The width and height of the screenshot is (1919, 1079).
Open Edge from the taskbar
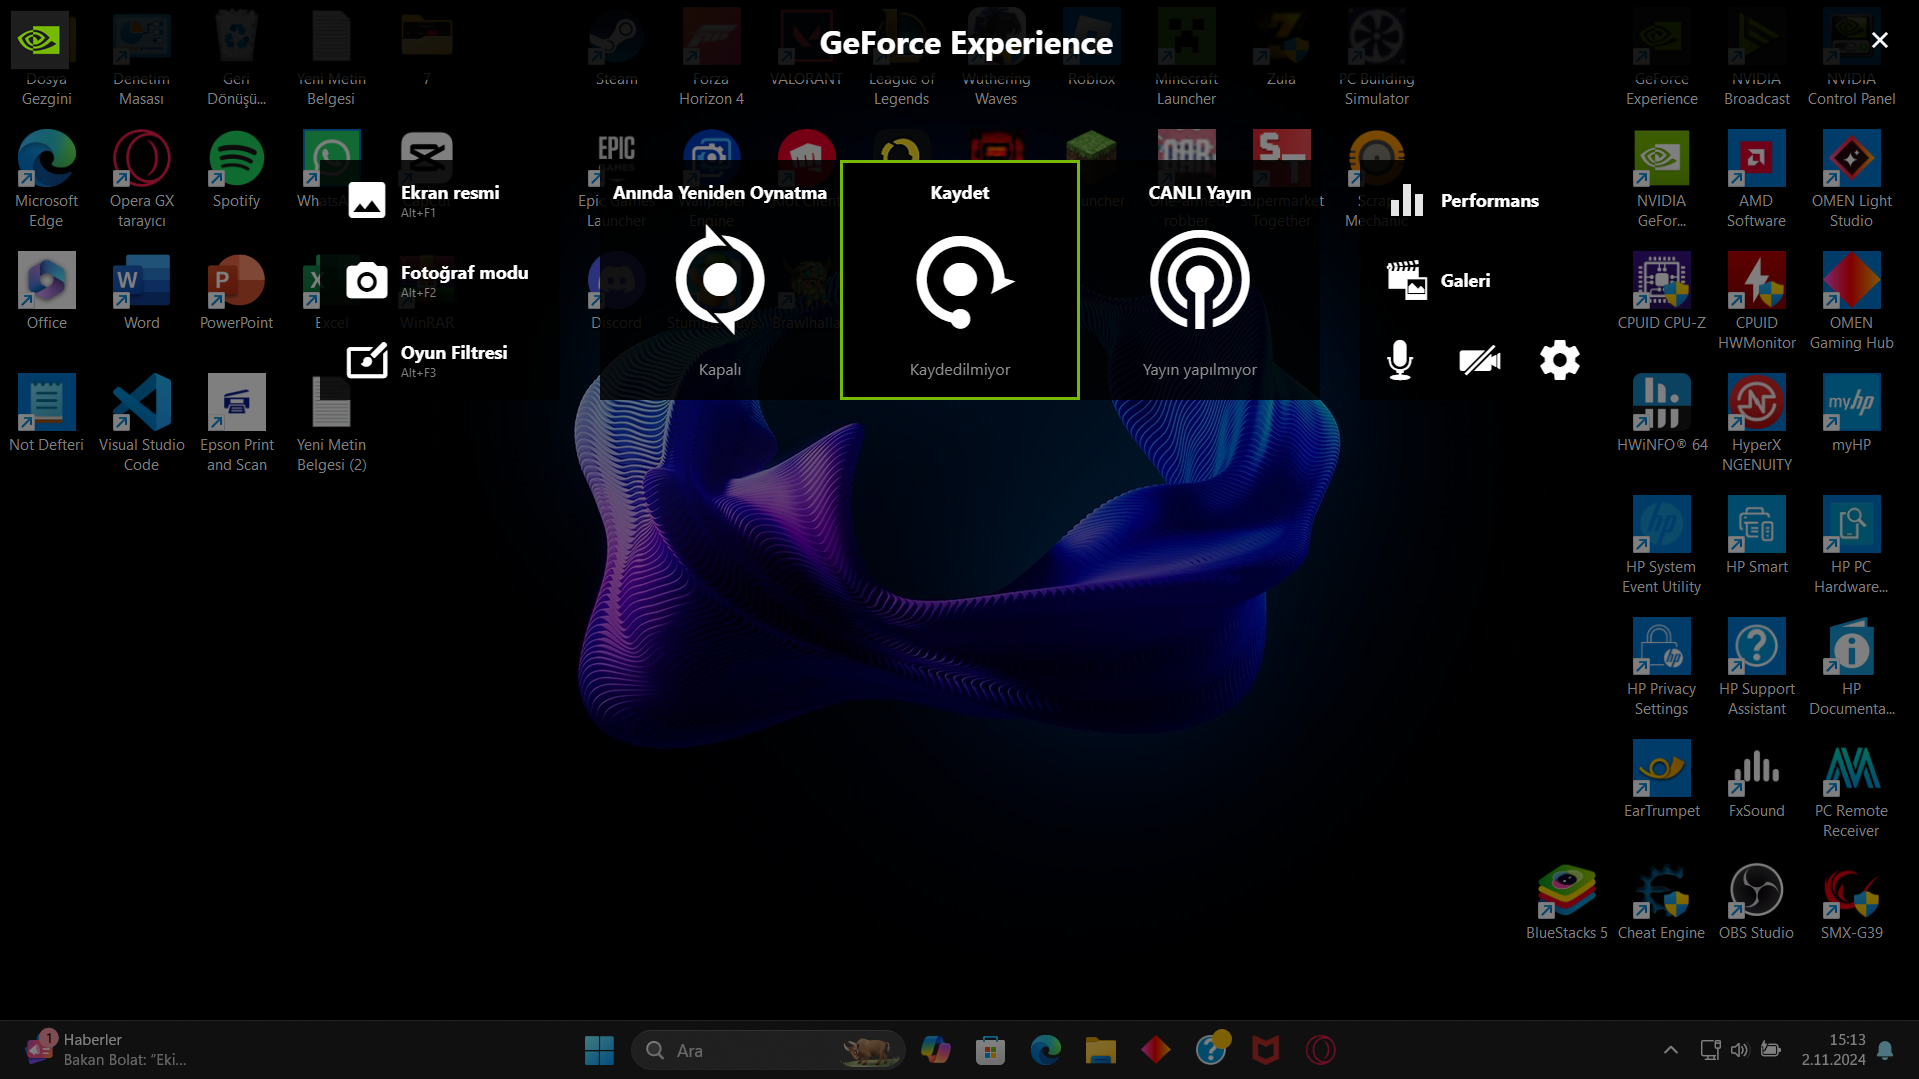[1046, 1050]
